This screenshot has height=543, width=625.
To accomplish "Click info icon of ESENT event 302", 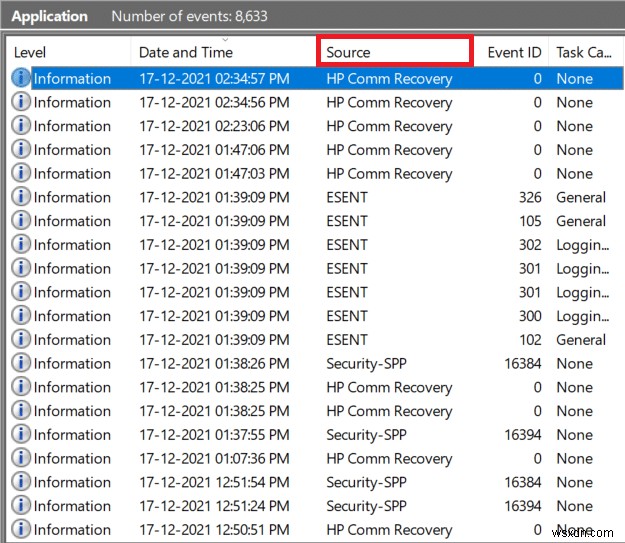I will 21,244.
